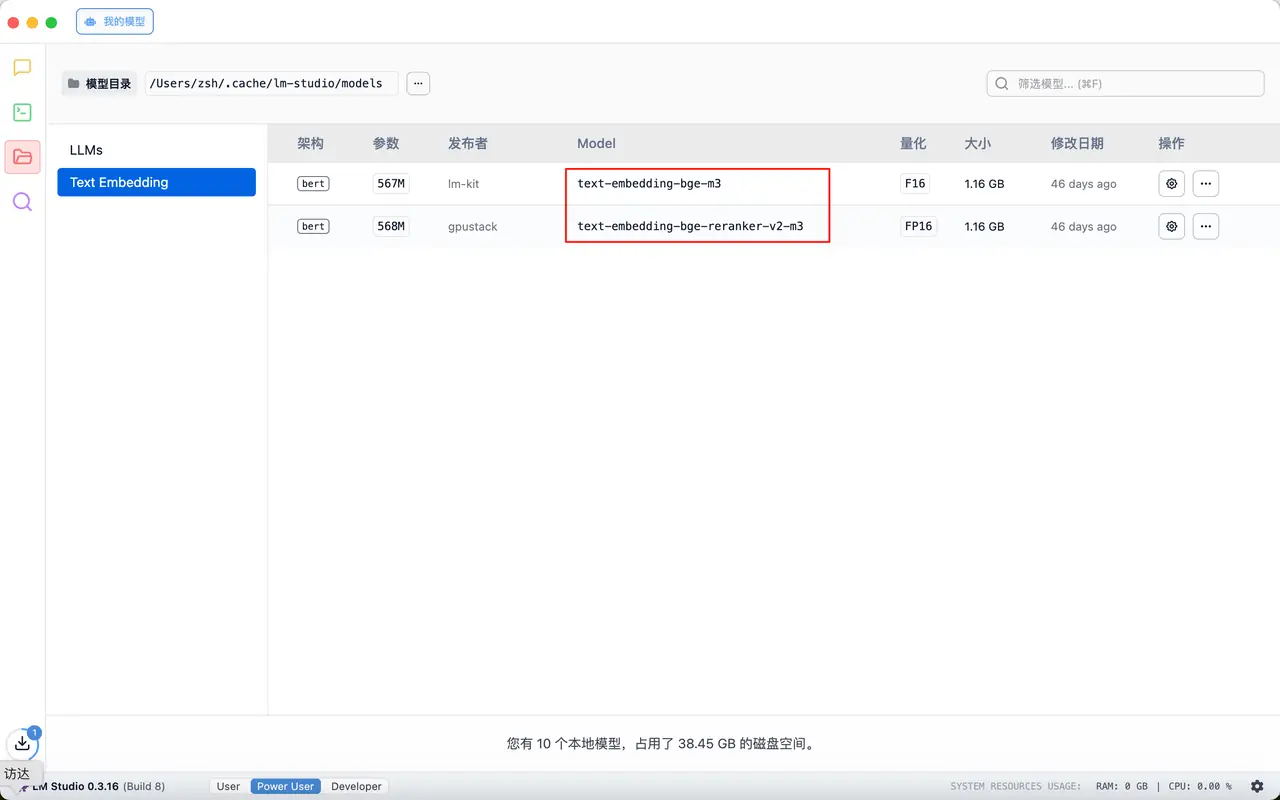
Task: Click the models directory path field
Action: pyautogui.click(x=272, y=83)
